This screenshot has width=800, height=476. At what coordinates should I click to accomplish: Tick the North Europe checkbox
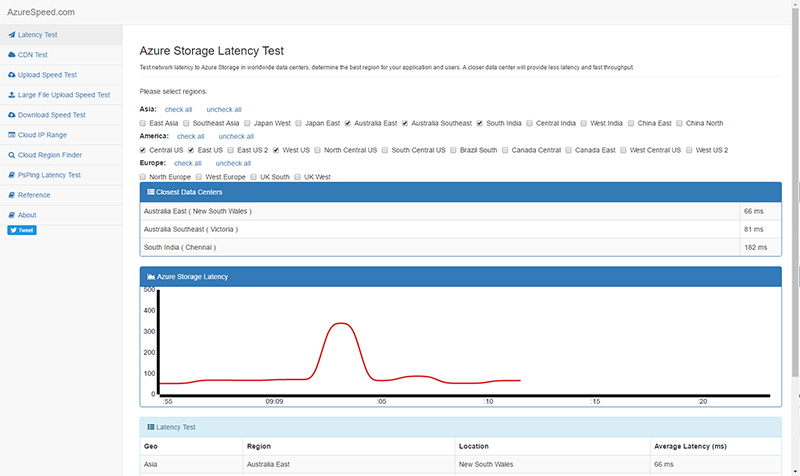[x=144, y=177]
